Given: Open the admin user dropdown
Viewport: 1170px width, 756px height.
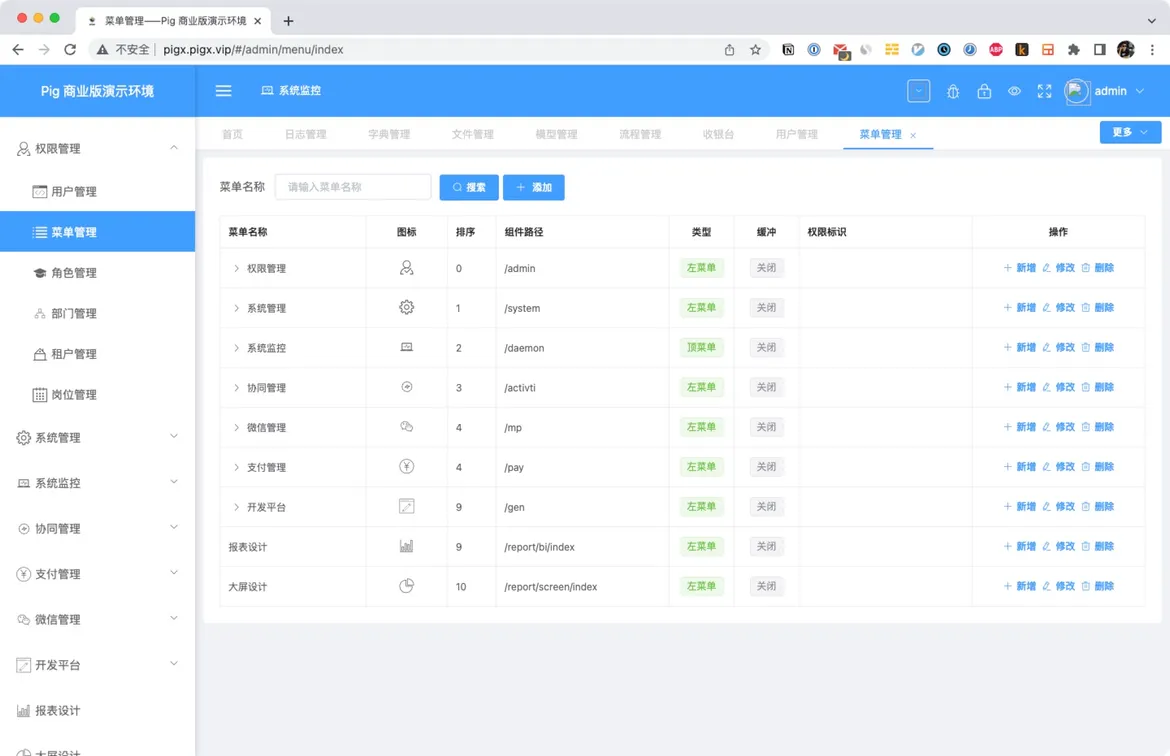Looking at the screenshot, I should tap(1105, 91).
